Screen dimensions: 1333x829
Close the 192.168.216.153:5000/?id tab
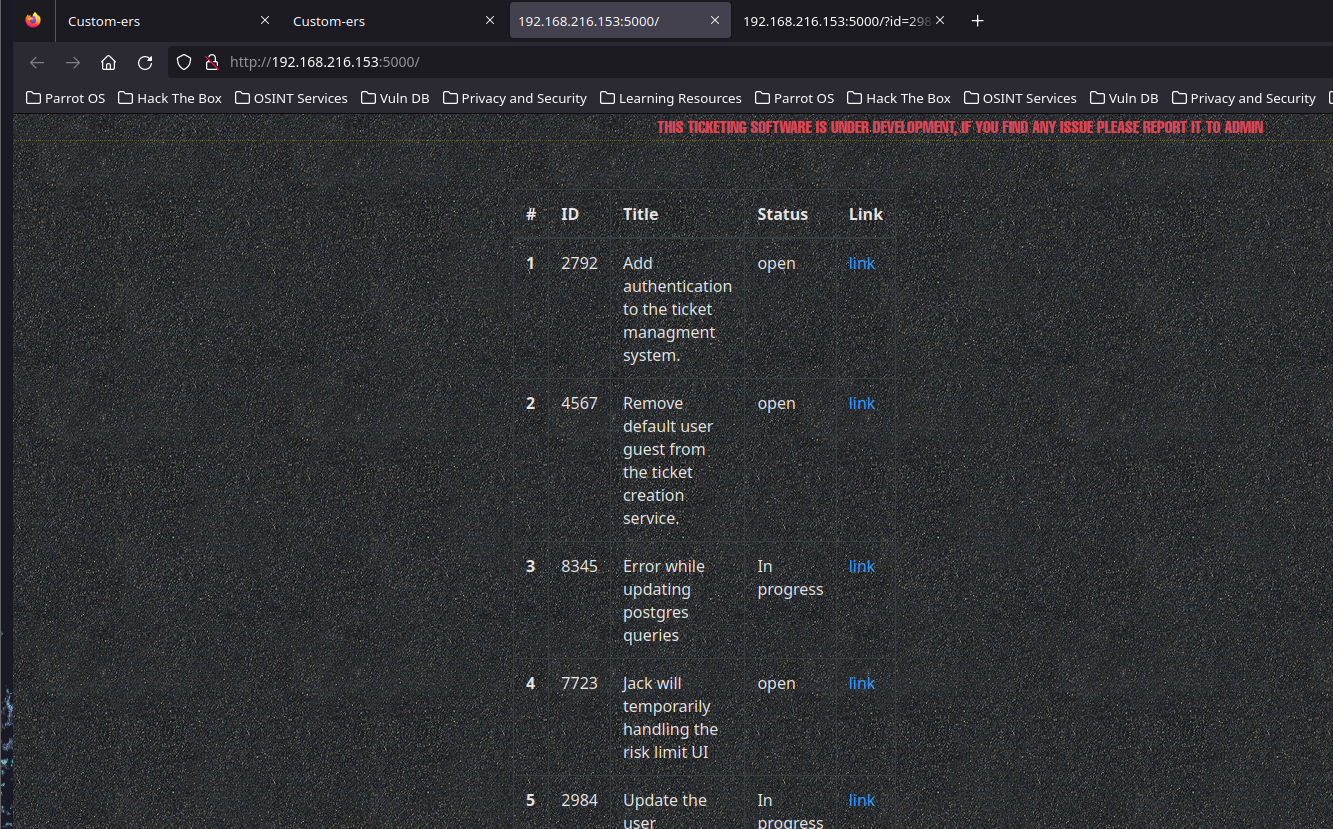coord(940,20)
